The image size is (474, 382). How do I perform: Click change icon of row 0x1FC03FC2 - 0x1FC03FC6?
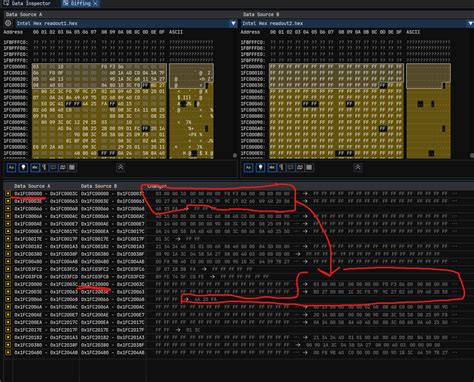(x=8, y=269)
